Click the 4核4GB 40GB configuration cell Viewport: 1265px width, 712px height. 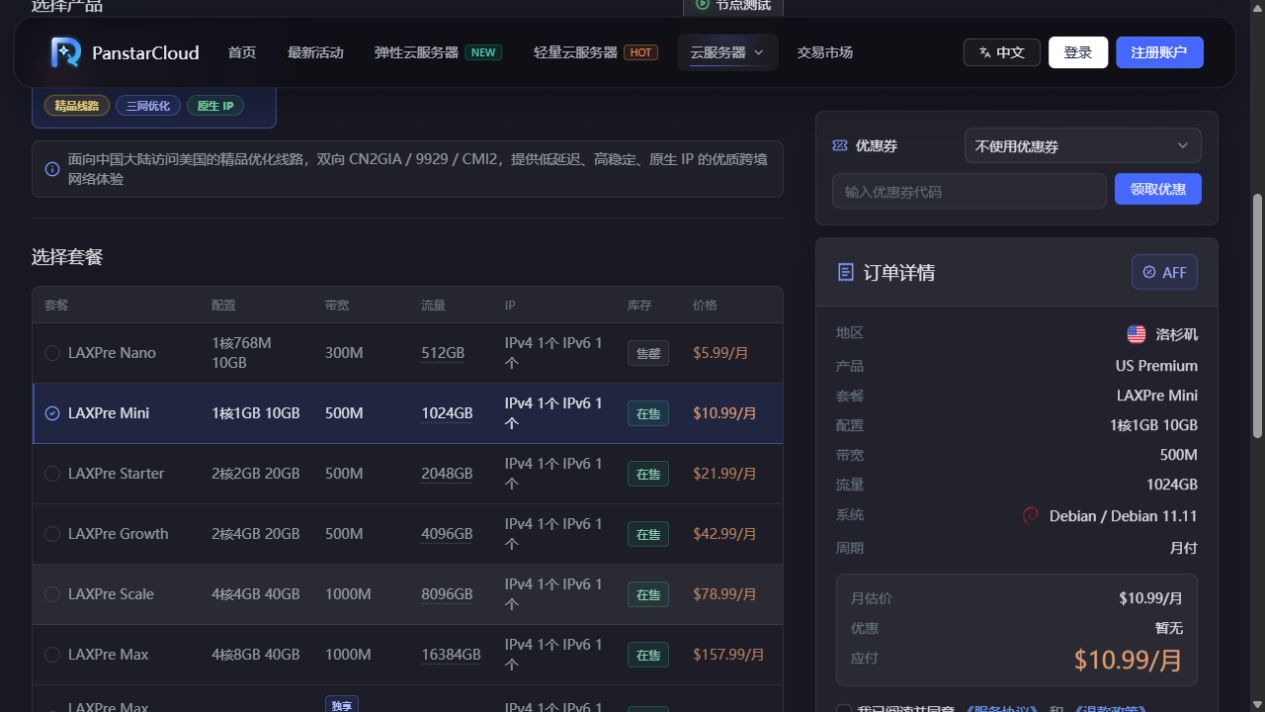256,594
